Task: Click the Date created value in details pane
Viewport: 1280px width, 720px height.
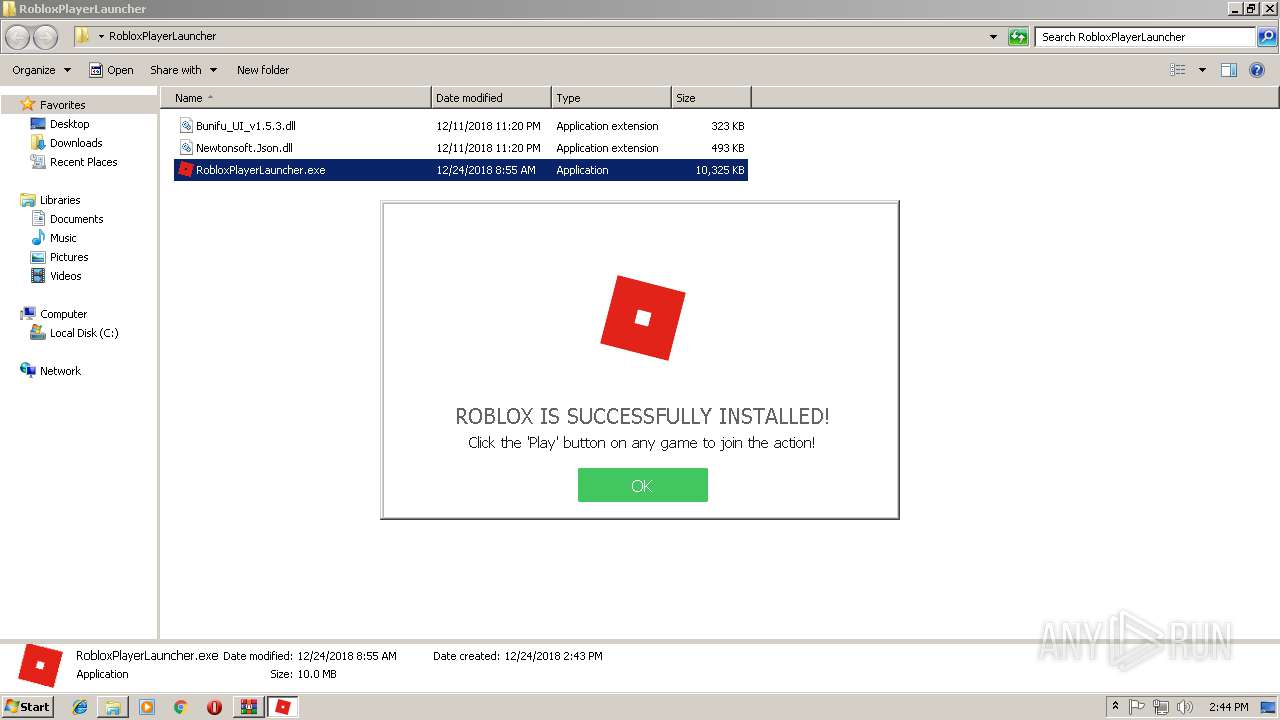Action: tap(553, 656)
